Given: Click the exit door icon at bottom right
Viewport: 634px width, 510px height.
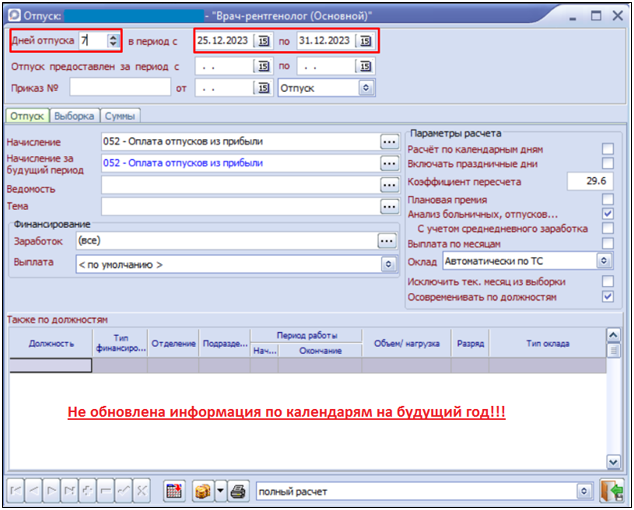Looking at the screenshot, I should tap(612, 491).
